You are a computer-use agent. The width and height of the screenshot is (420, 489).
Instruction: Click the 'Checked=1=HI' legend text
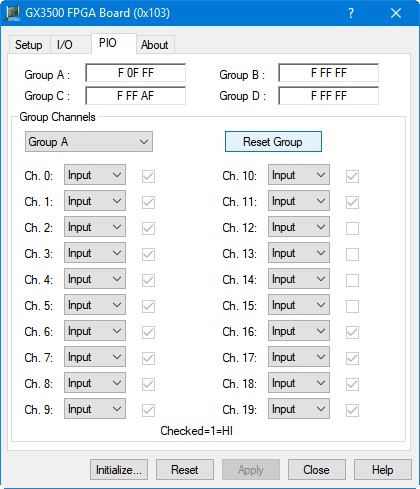pos(197,431)
